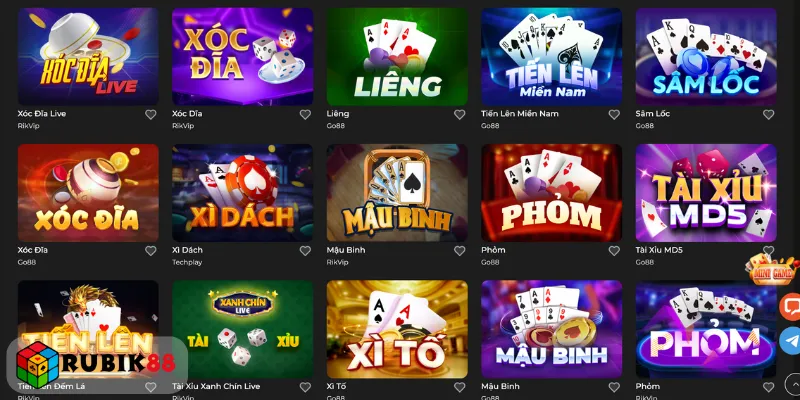Launch the Tài Xỉu MD5 game thumbnail
The width and height of the screenshot is (800, 400).
click(706, 193)
